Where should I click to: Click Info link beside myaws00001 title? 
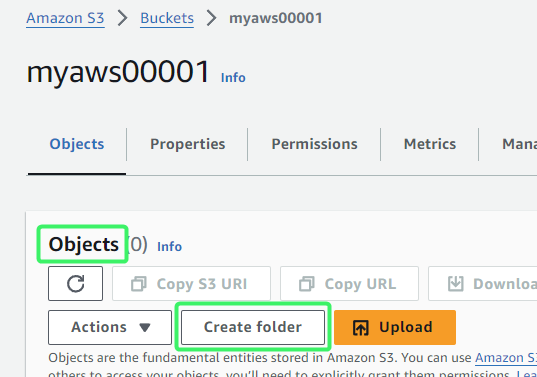[233, 78]
